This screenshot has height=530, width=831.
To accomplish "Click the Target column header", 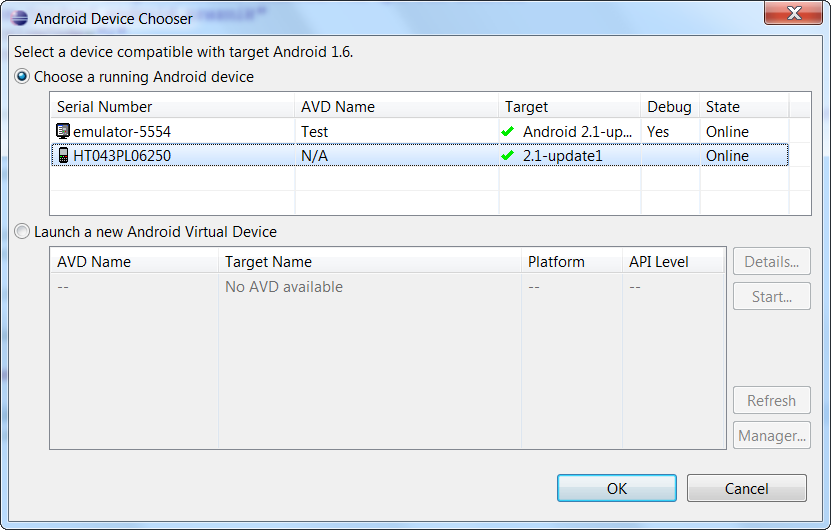I will point(526,107).
